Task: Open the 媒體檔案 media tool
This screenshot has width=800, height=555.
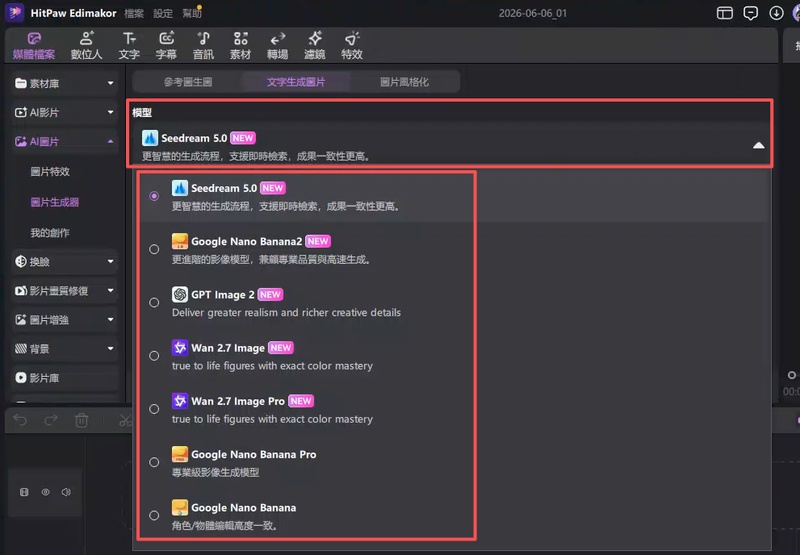Action: pyautogui.click(x=34, y=45)
